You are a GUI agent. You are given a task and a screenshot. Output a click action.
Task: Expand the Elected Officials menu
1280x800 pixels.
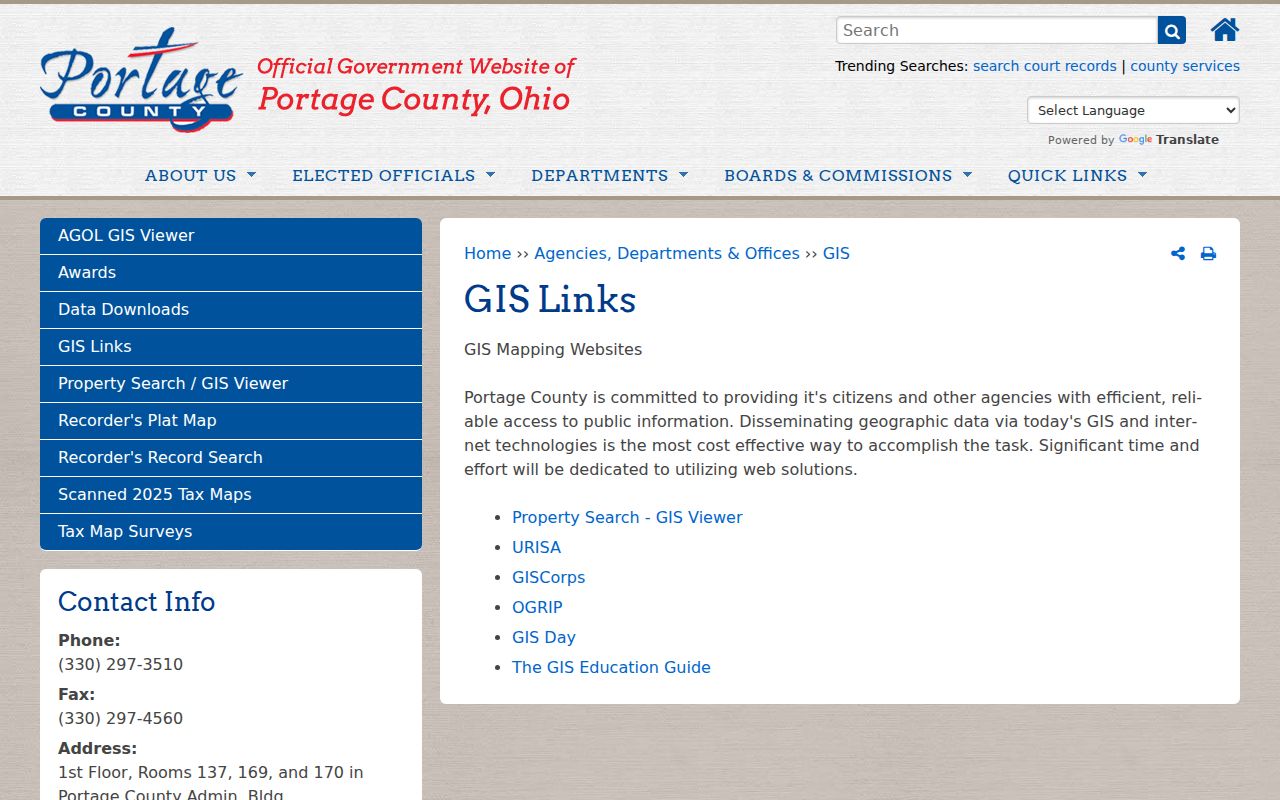(x=393, y=175)
